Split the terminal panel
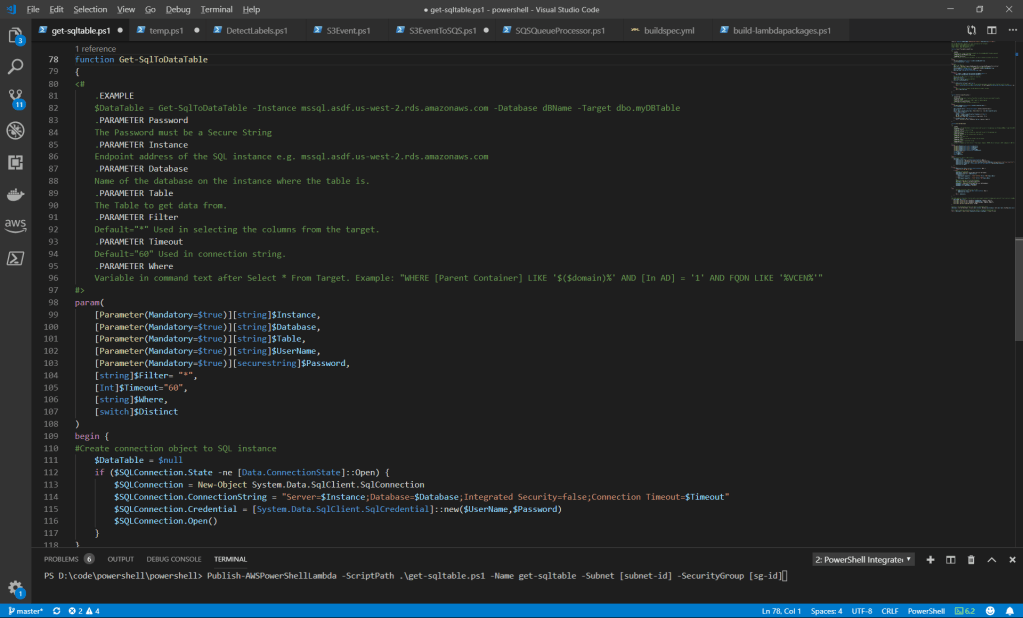Screen dimensions: 1023x618 tap(951, 559)
